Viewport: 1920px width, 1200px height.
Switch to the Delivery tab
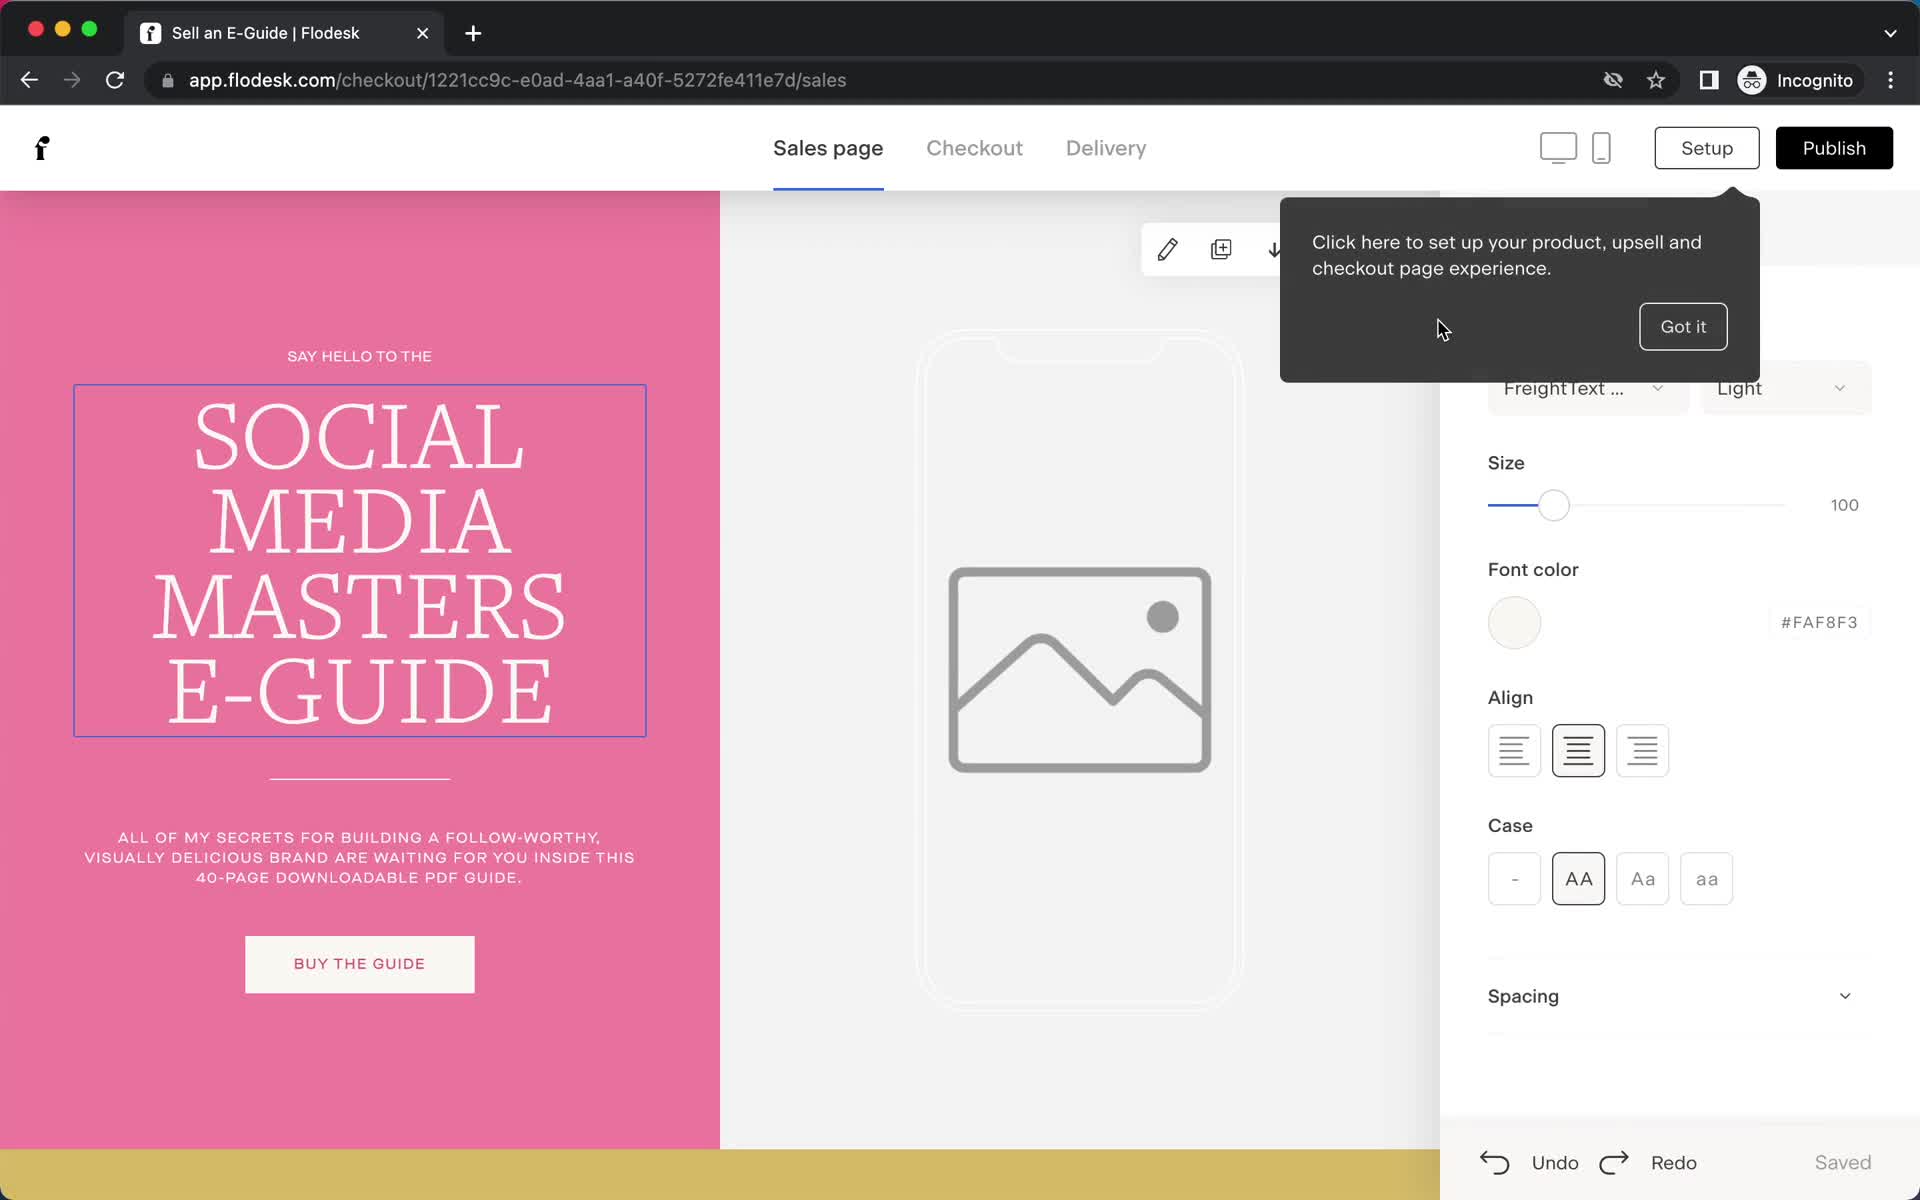[x=1104, y=148]
